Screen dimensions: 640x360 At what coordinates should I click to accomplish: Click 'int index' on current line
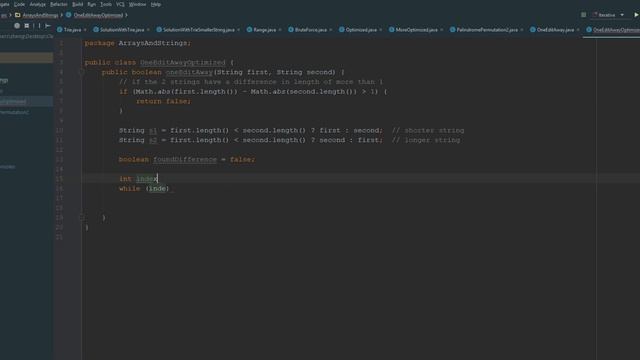click(138, 179)
